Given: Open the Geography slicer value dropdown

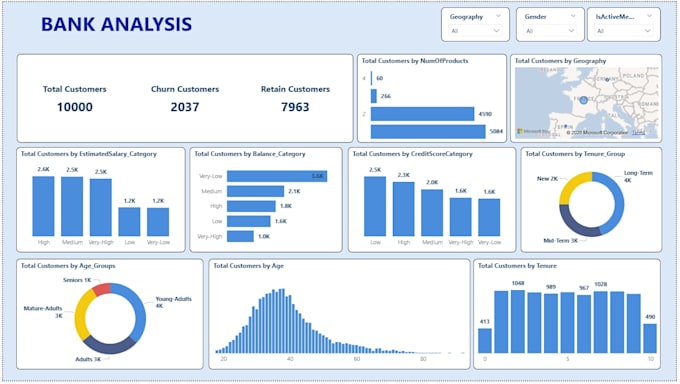Looking at the screenshot, I should click(475, 31).
